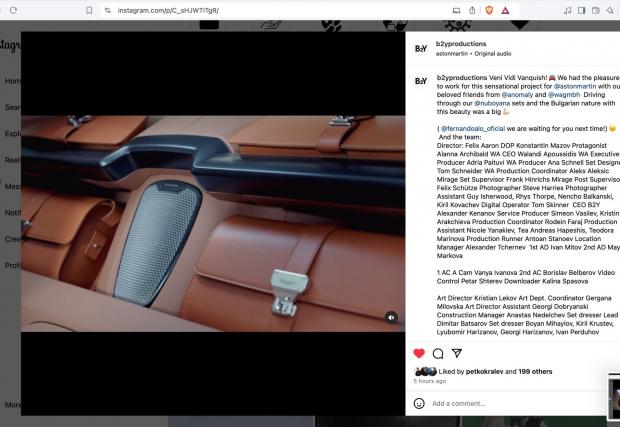Screen dimensions: 620x427
Task: Share the page using the share icon
Action: tap(472, 11)
